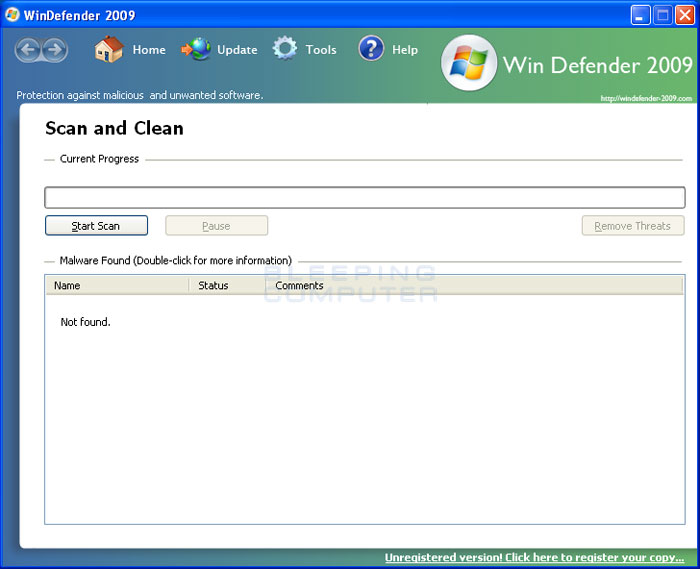Go forward with the right arrow button
This screenshot has height=569, width=700.
coord(55,50)
